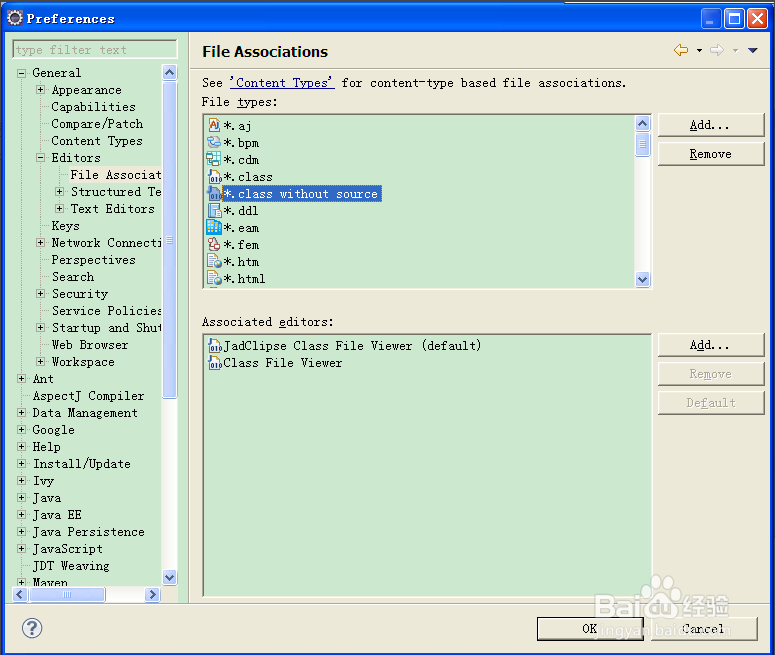Screen dimensions: 775x655
Task: Click the Preferences gear icon in title bar
Action: 15,18
